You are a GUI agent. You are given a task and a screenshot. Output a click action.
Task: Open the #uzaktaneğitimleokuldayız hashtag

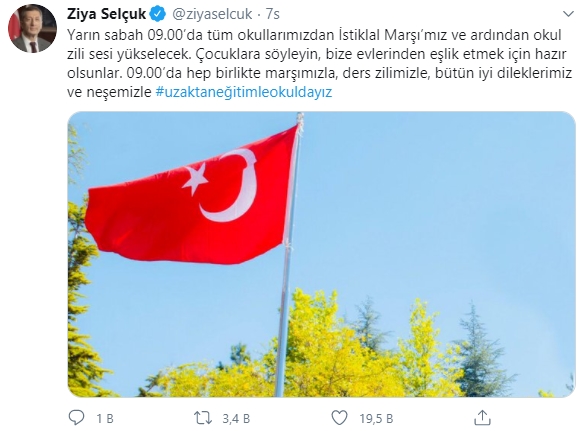pos(243,92)
